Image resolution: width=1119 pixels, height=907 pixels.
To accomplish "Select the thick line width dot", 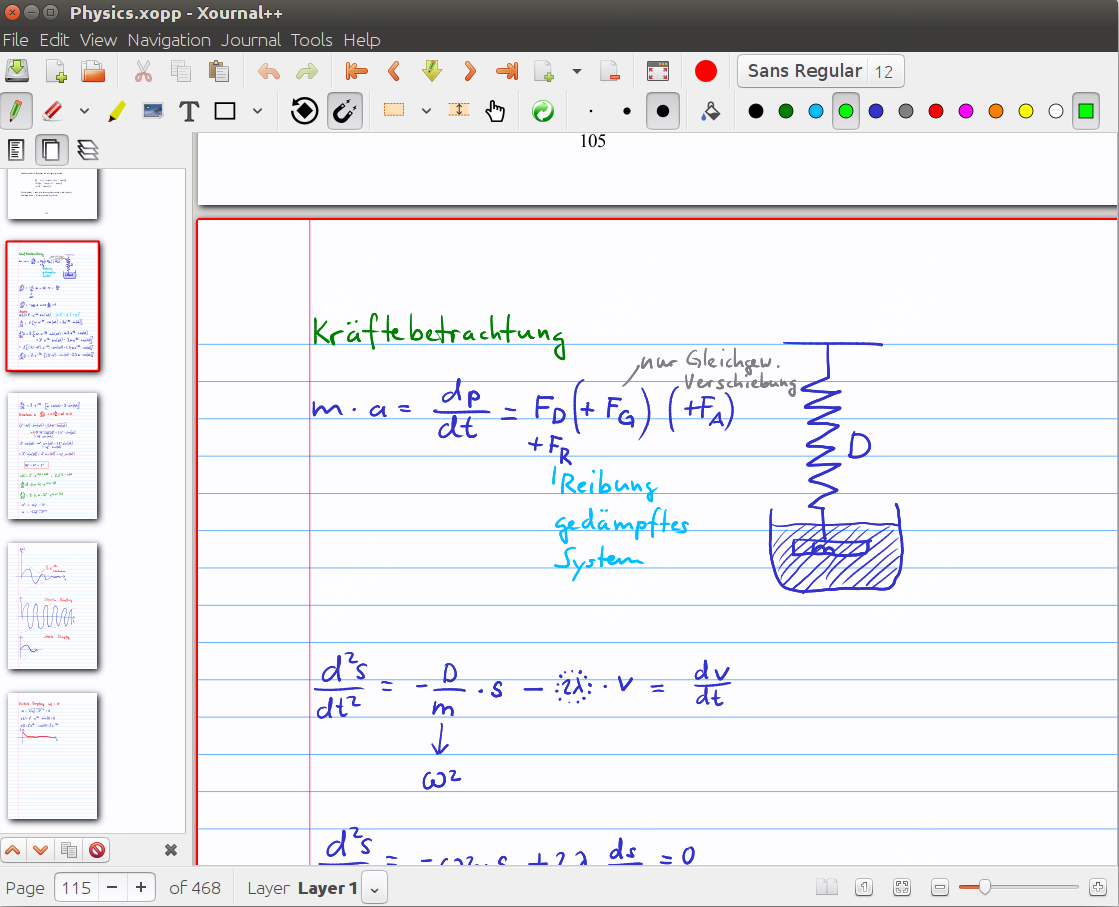I will (x=662, y=111).
